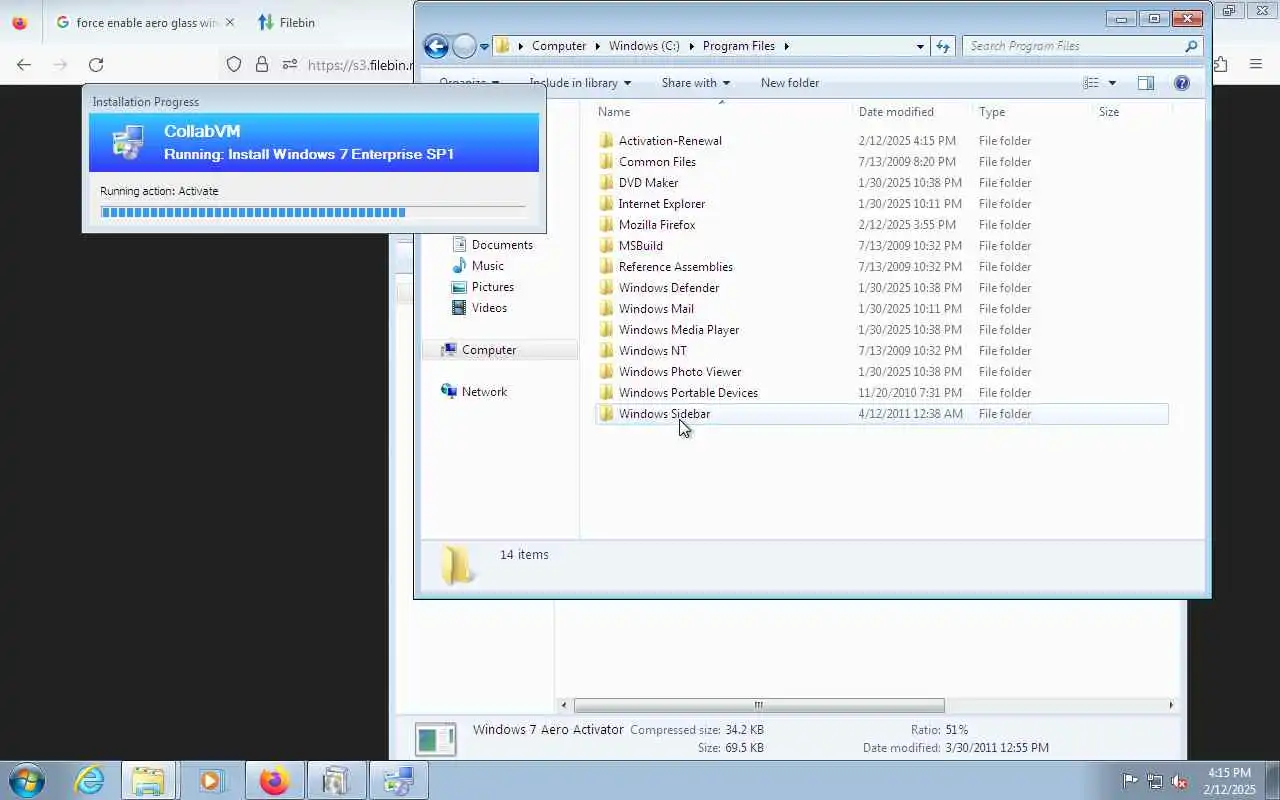Click the horizontal scrollbar left arrow
Screen dimensions: 1280x800
point(564,705)
